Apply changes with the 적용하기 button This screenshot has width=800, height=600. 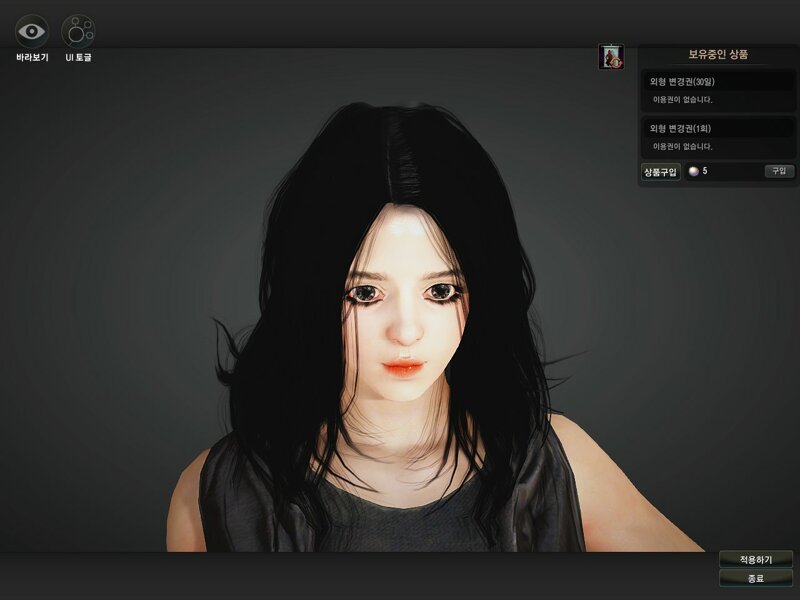(756, 560)
